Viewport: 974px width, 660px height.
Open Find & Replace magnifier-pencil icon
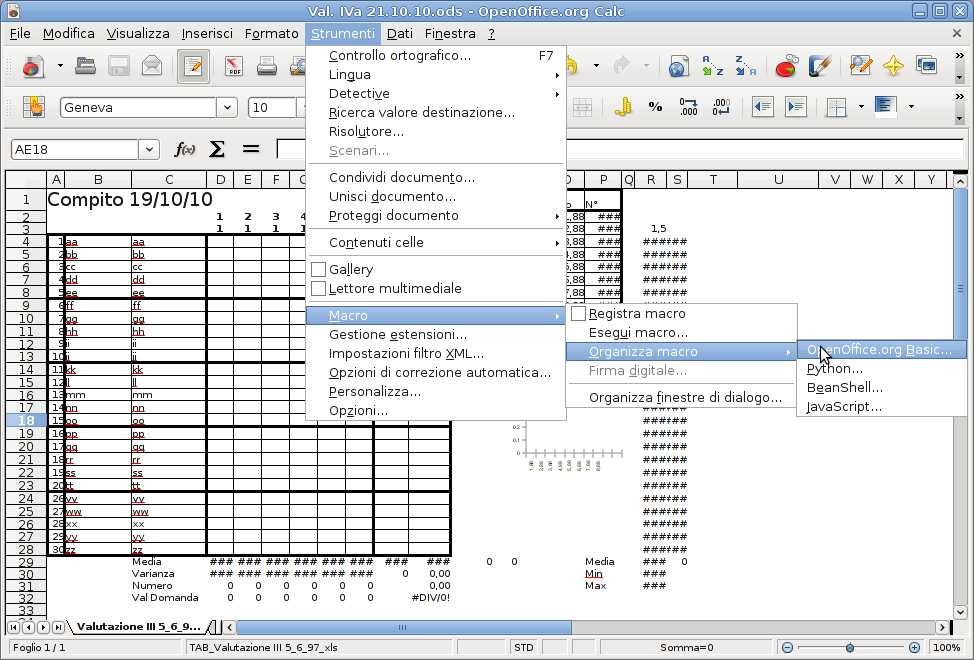860,66
